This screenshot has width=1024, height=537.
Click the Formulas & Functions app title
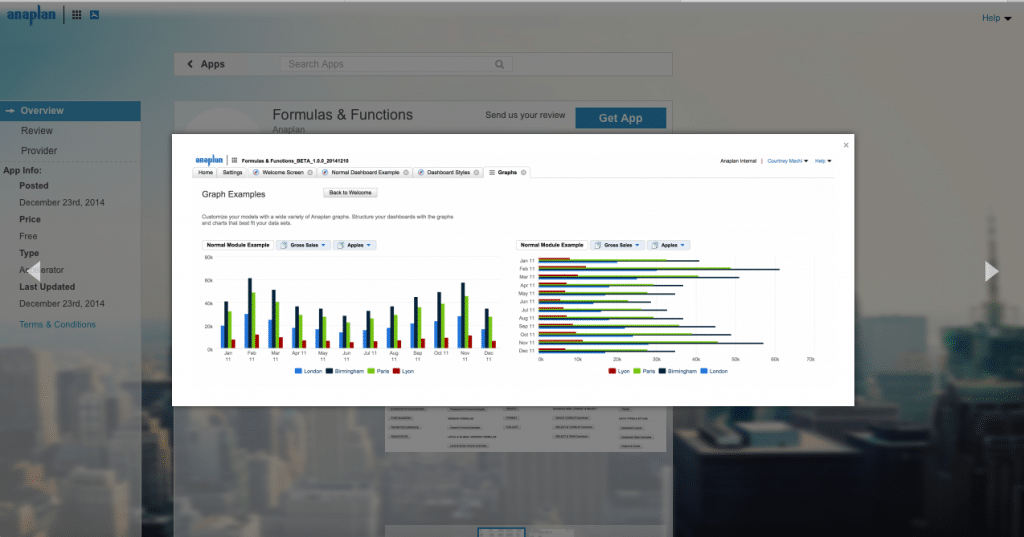342,115
